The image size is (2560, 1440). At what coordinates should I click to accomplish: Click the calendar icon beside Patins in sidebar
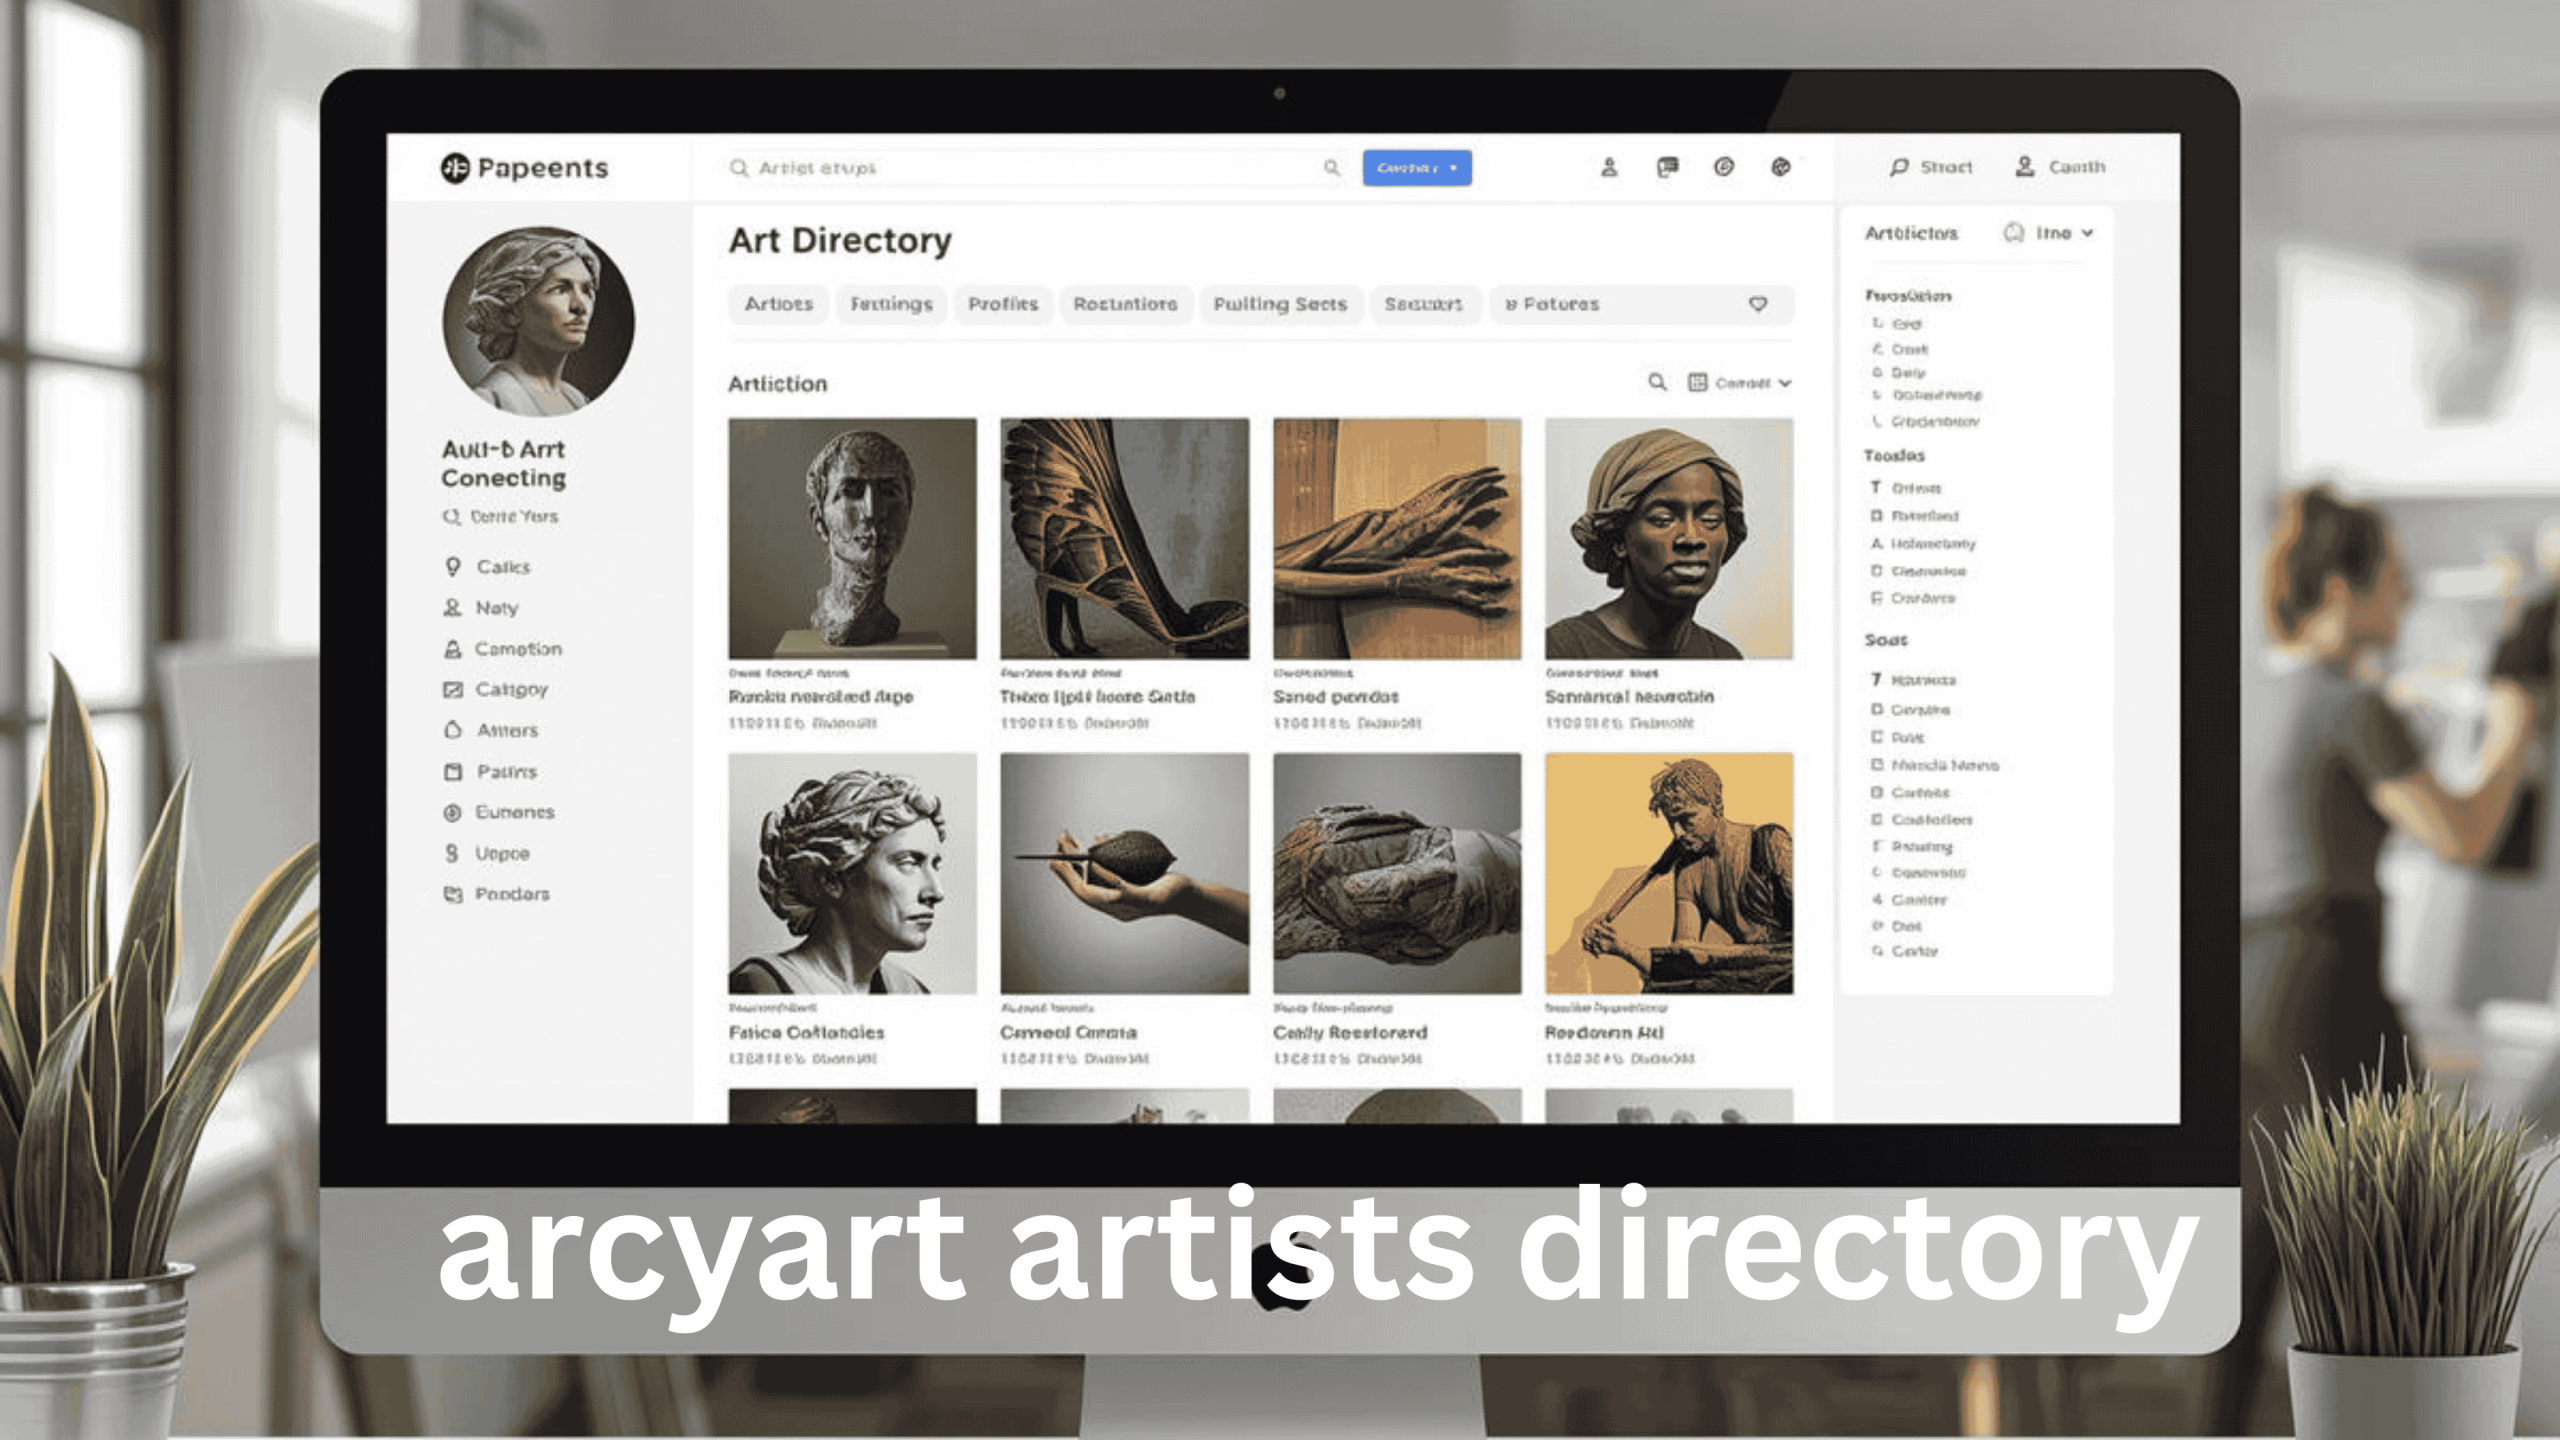click(x=455, y=771)
